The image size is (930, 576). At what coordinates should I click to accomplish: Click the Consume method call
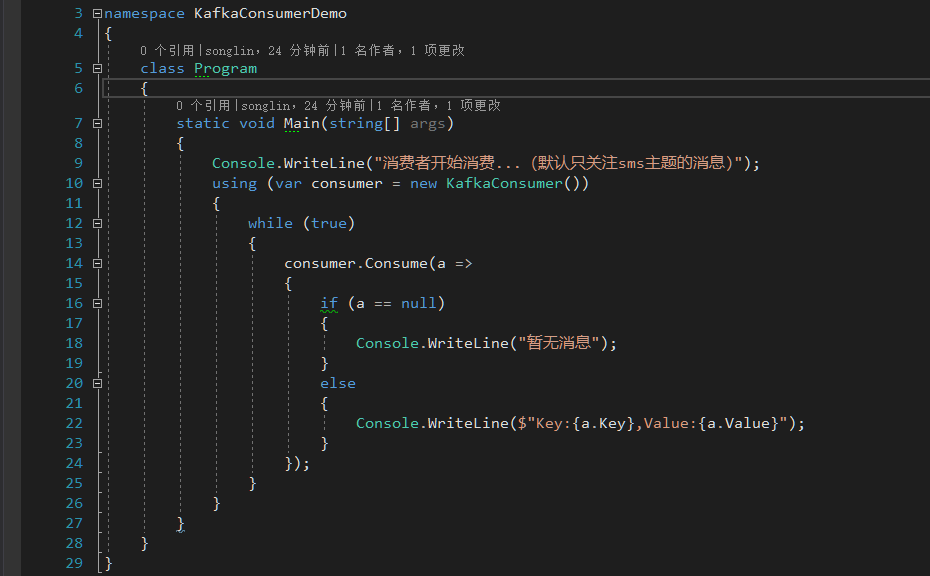pyautogui.click(x=396, y=263)
